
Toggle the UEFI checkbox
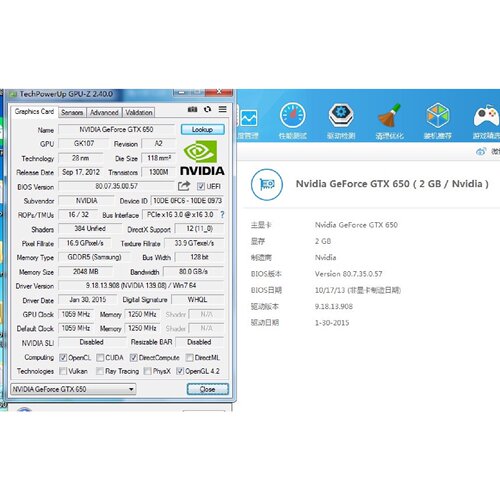click(201, 186)
